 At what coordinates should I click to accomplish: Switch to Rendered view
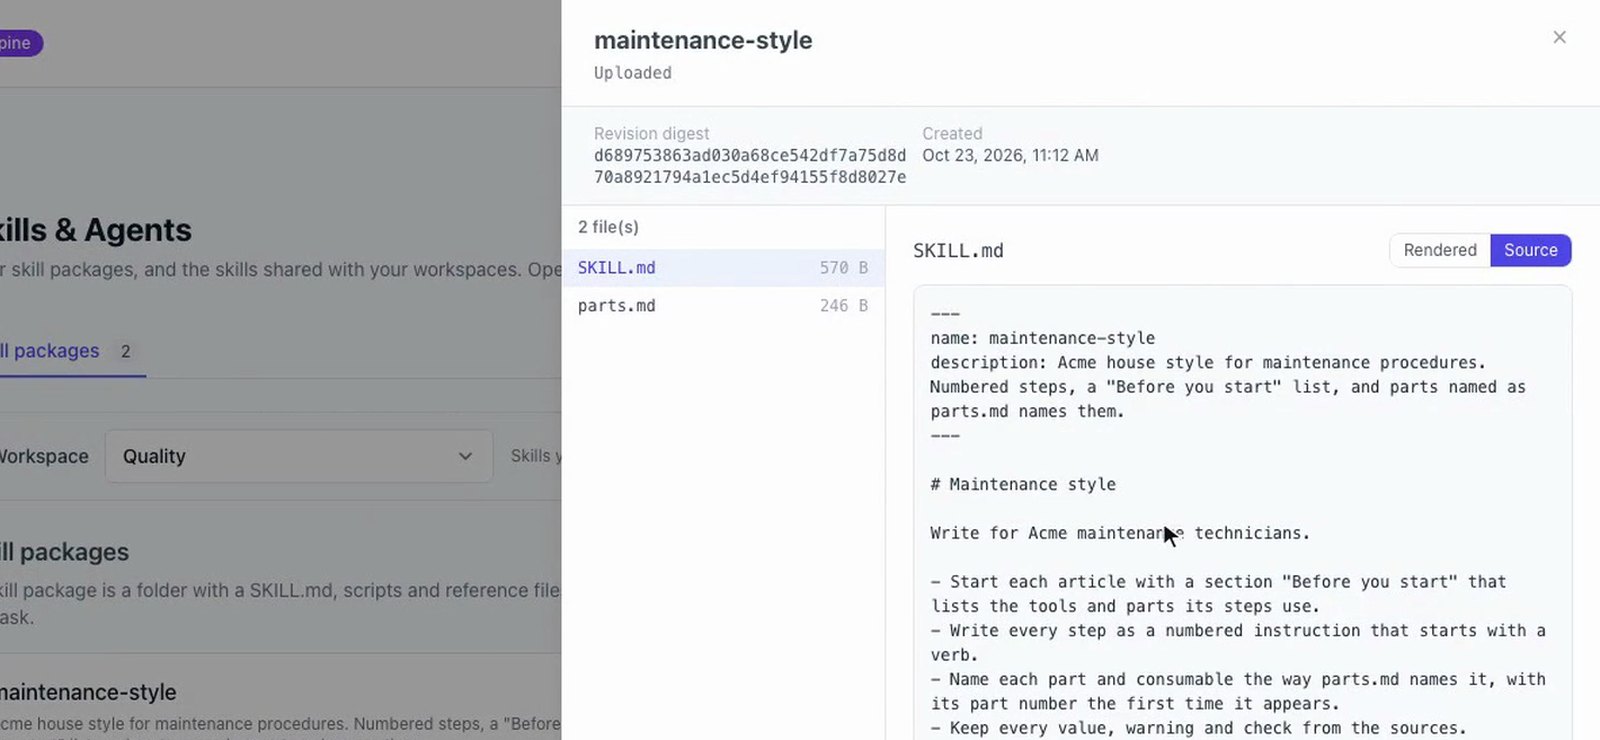[x=1440, y=250]
